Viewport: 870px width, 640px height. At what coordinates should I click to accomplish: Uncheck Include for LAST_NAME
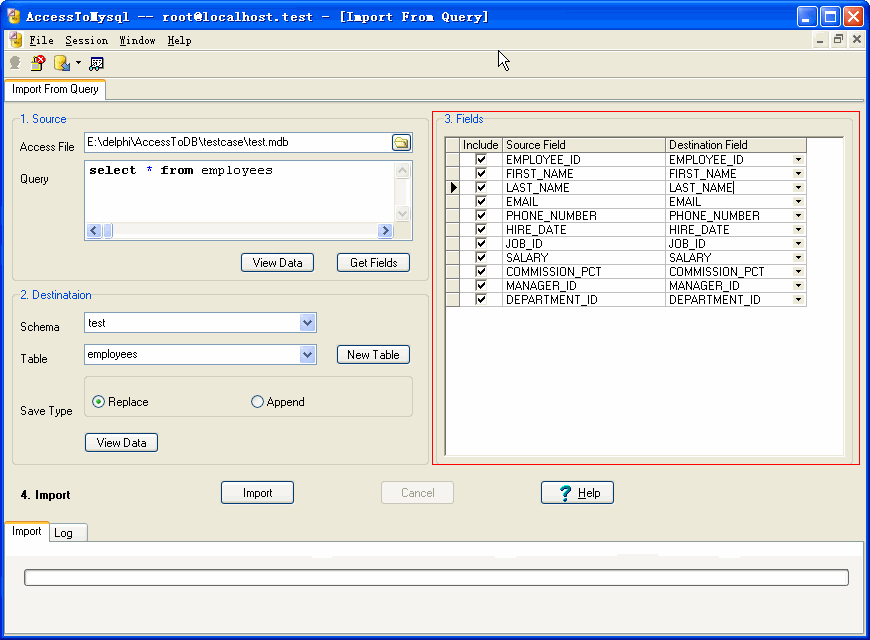(481, 188)
